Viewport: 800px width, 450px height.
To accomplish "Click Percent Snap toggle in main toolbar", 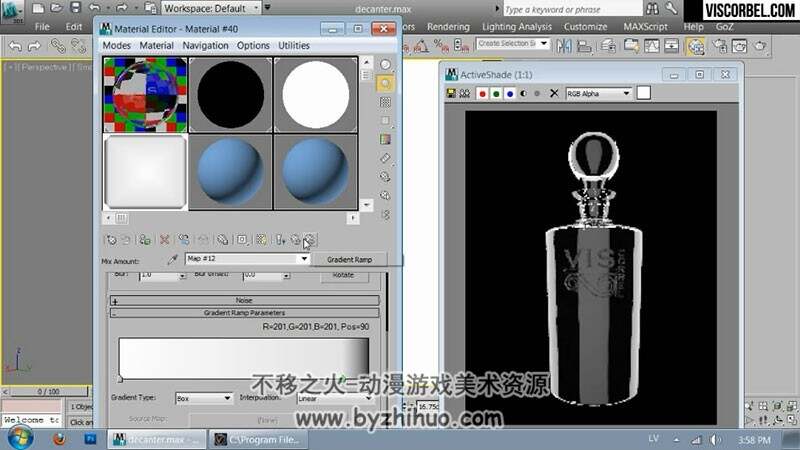I will 441,46.
